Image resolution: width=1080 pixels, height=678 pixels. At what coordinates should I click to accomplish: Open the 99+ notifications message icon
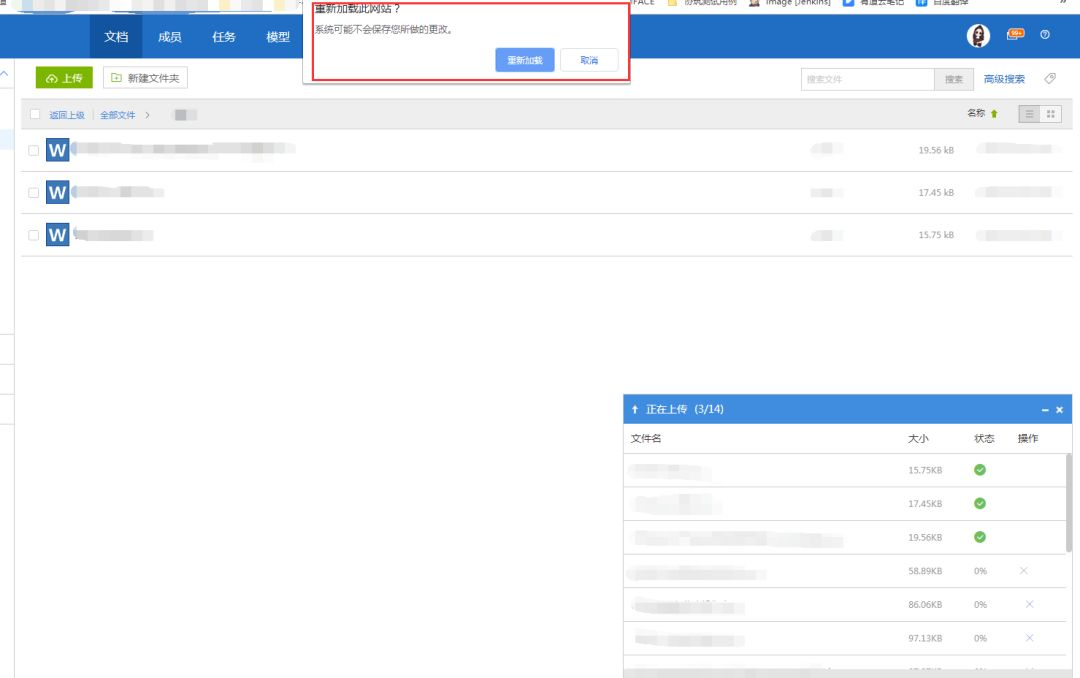tap(1015, 35)
